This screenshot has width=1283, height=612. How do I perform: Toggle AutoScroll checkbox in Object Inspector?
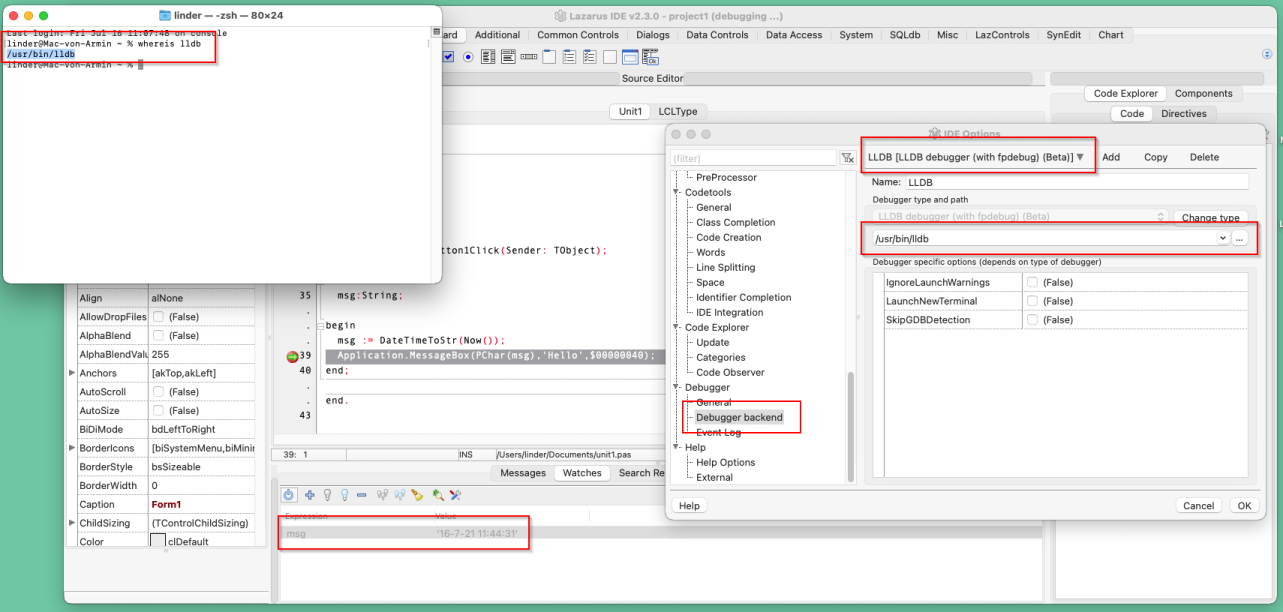pyautogui.click(x=157, y=392)
